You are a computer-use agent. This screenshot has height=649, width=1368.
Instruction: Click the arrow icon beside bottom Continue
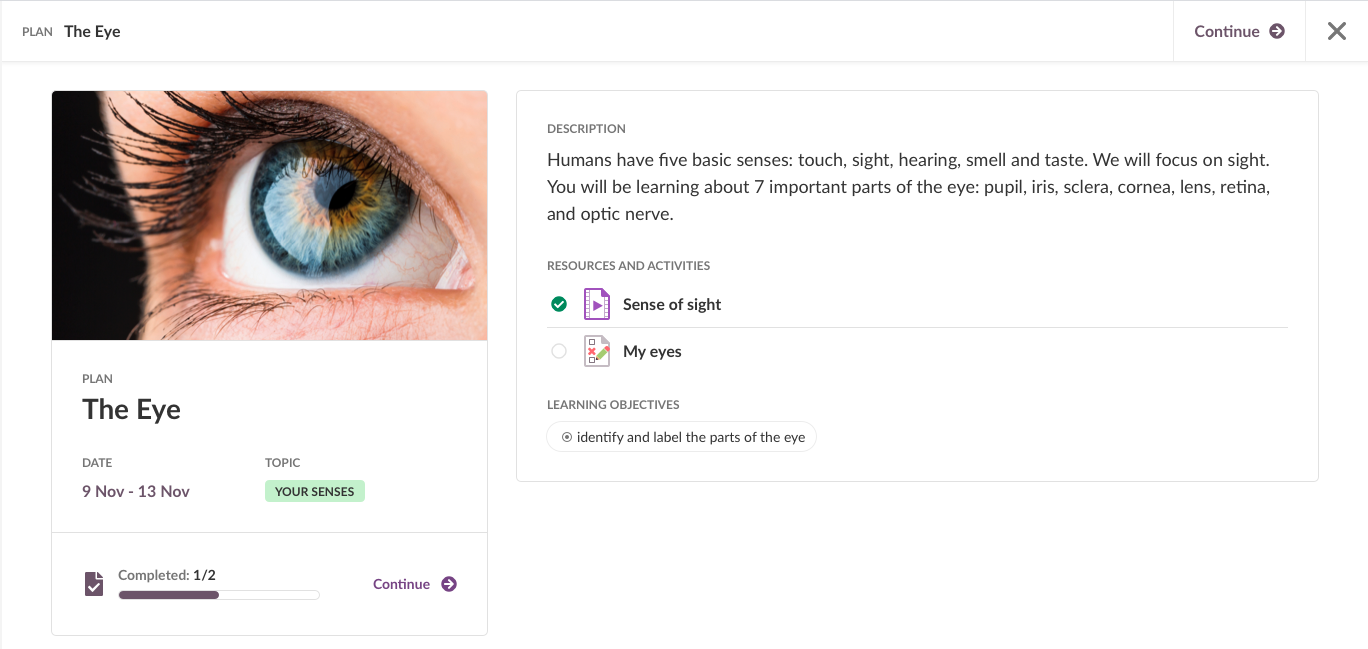click(x=449, y=584)
